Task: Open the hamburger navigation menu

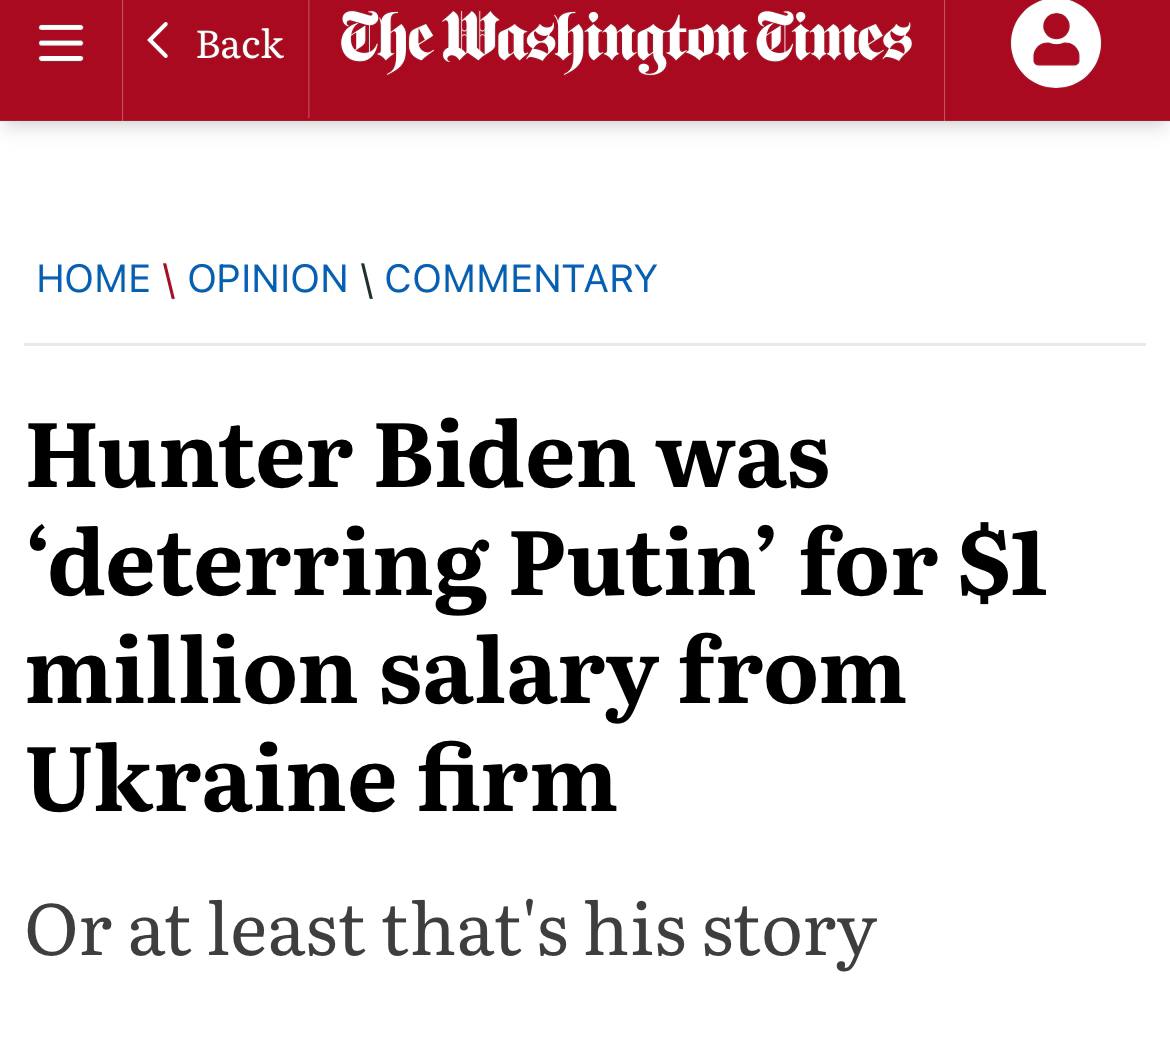Action: point(60,43)
